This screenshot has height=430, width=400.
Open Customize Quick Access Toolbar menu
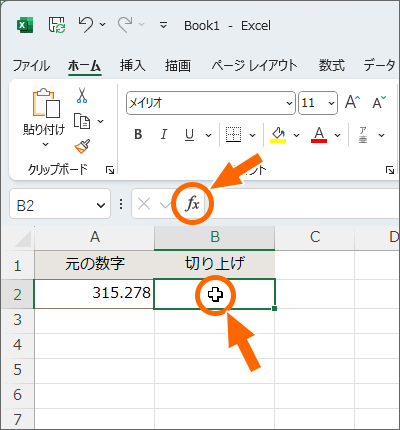(x=163, y=25)
